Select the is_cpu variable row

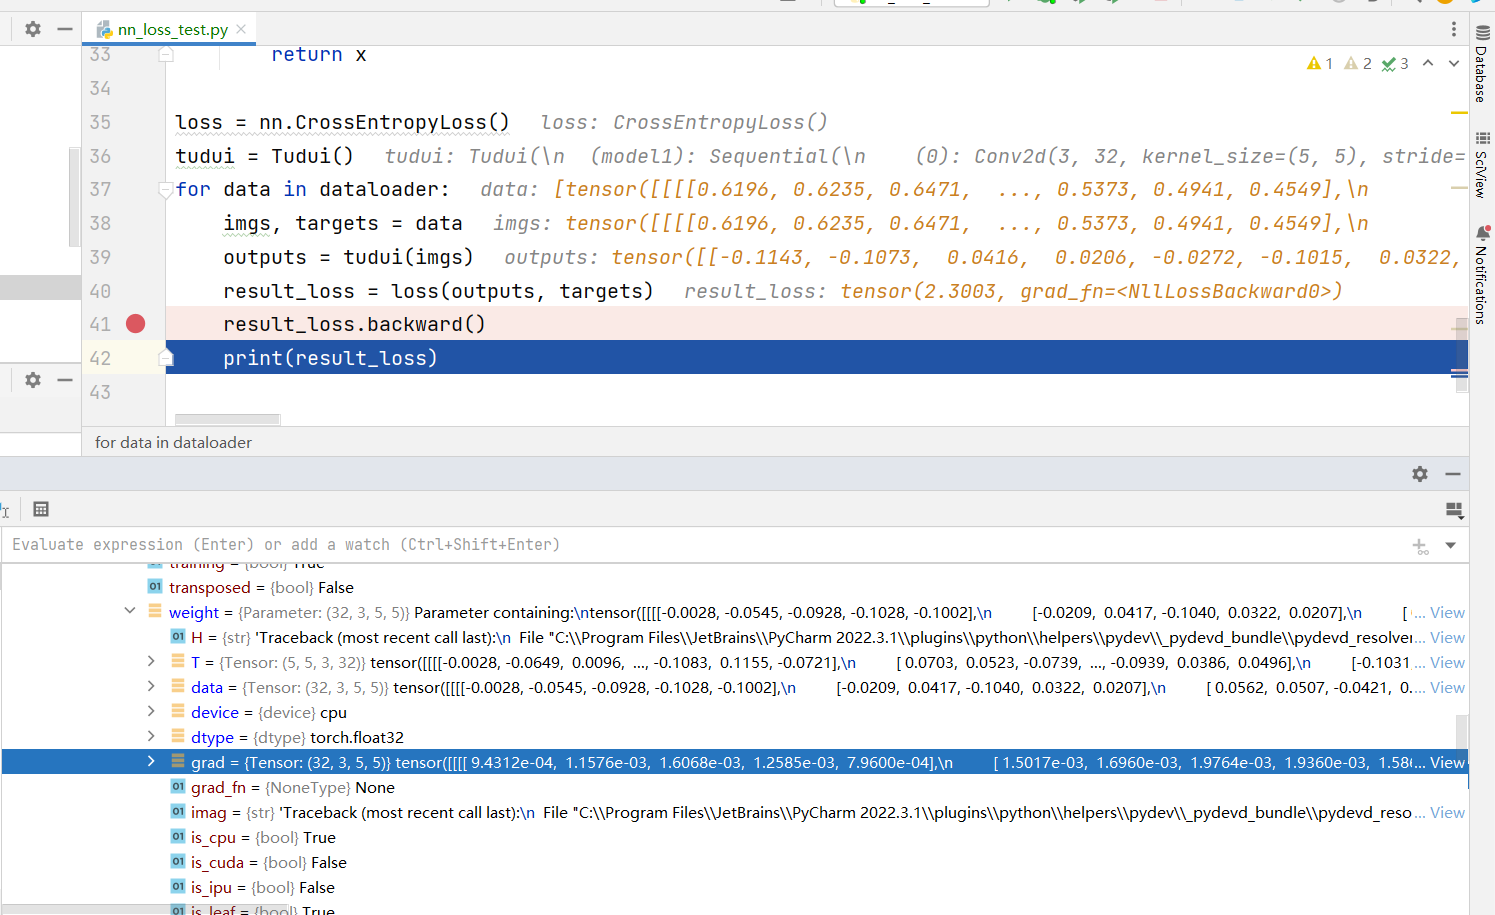pos(735,837)
